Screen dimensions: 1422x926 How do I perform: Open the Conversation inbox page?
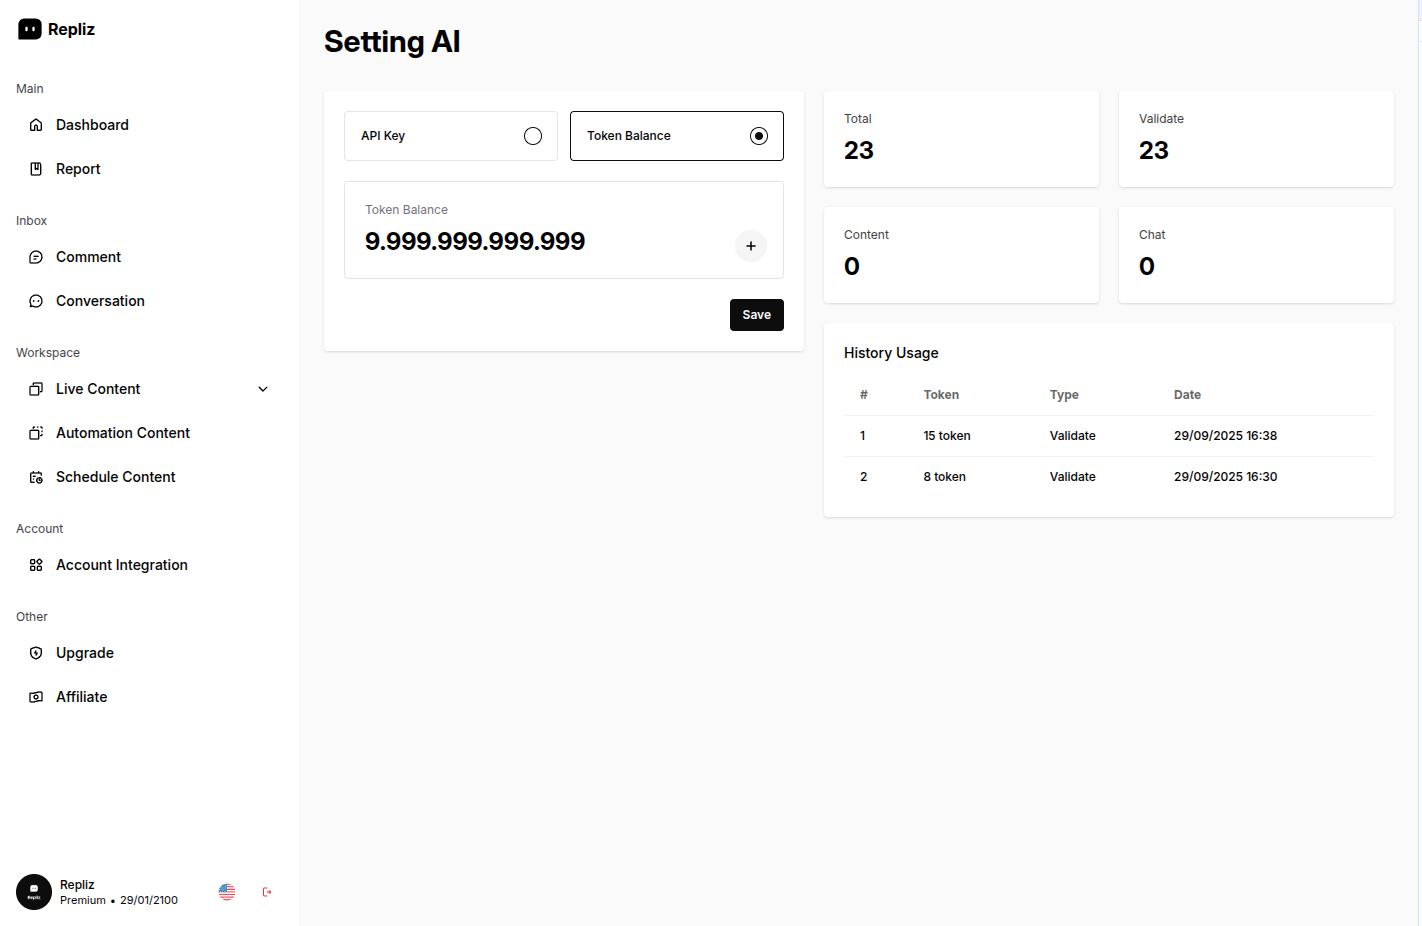[x=100, y=301]
